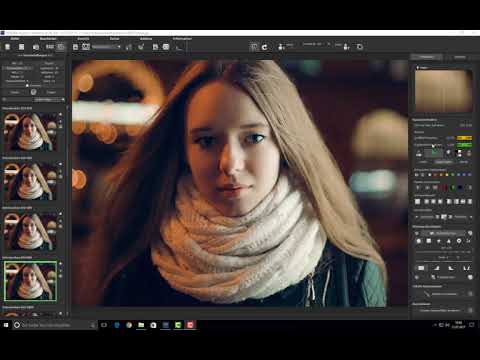Click the yellow value field in the right panel

[x=464, y=138]
